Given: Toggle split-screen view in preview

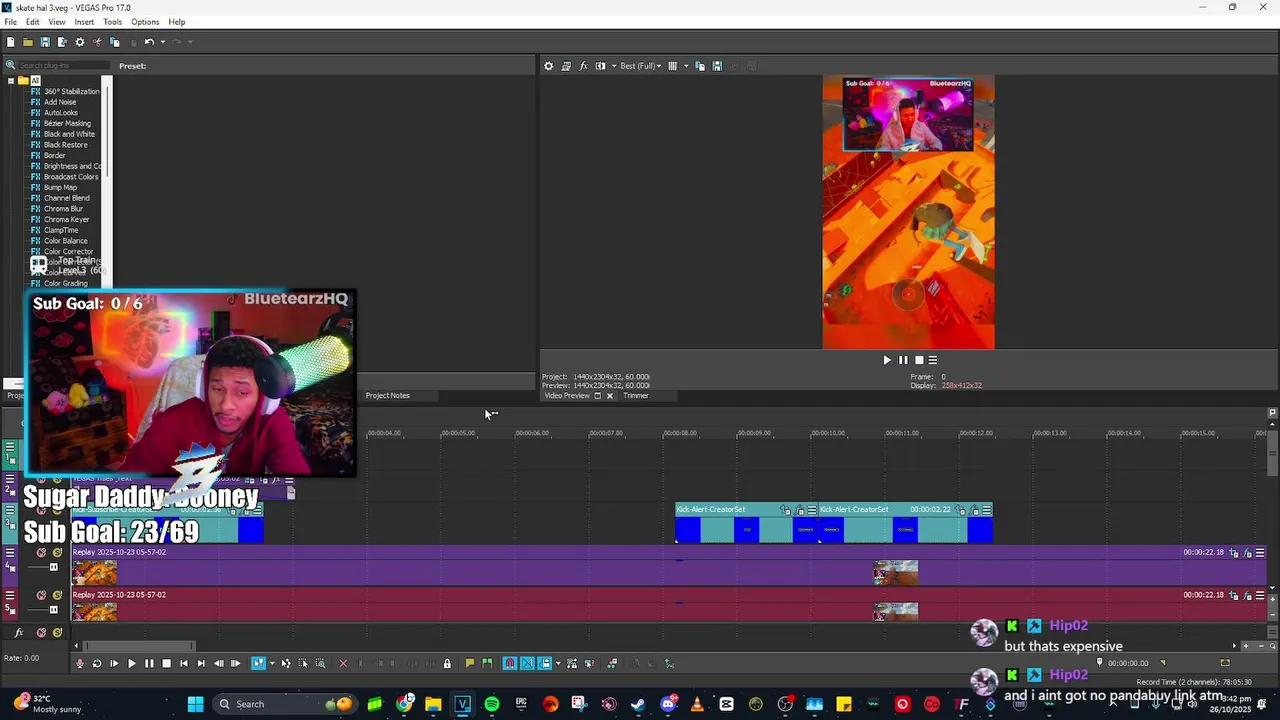Looking at the screenshot, I should [600, 66].
